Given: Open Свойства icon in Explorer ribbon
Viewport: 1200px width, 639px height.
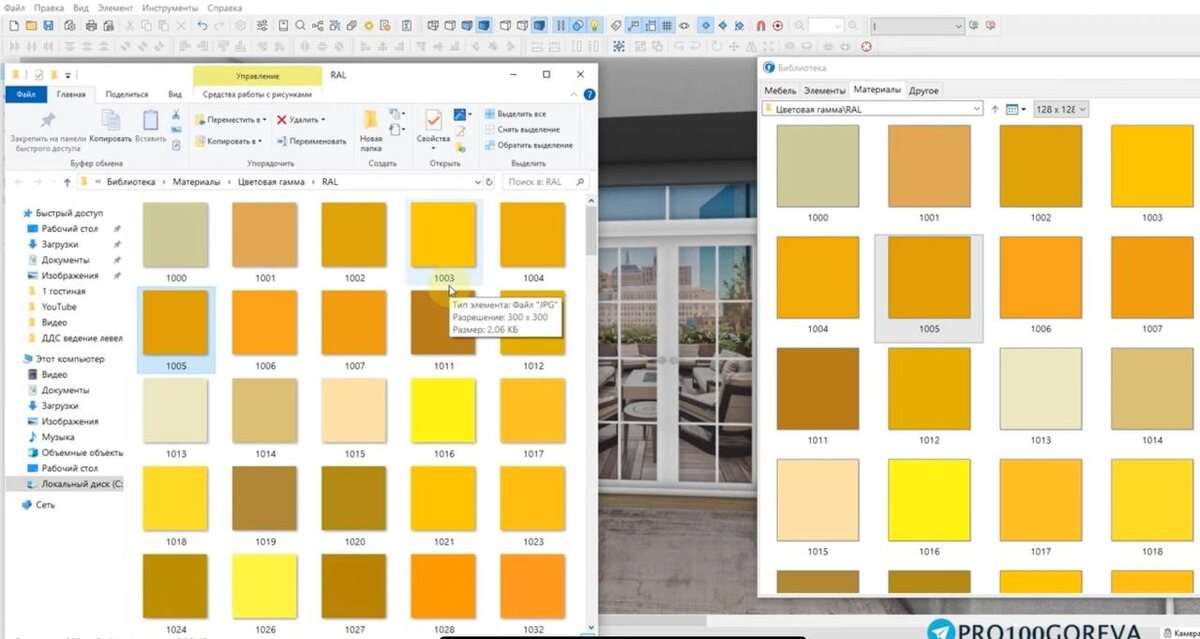Looking at the screenshot, I should coord(433,128).
